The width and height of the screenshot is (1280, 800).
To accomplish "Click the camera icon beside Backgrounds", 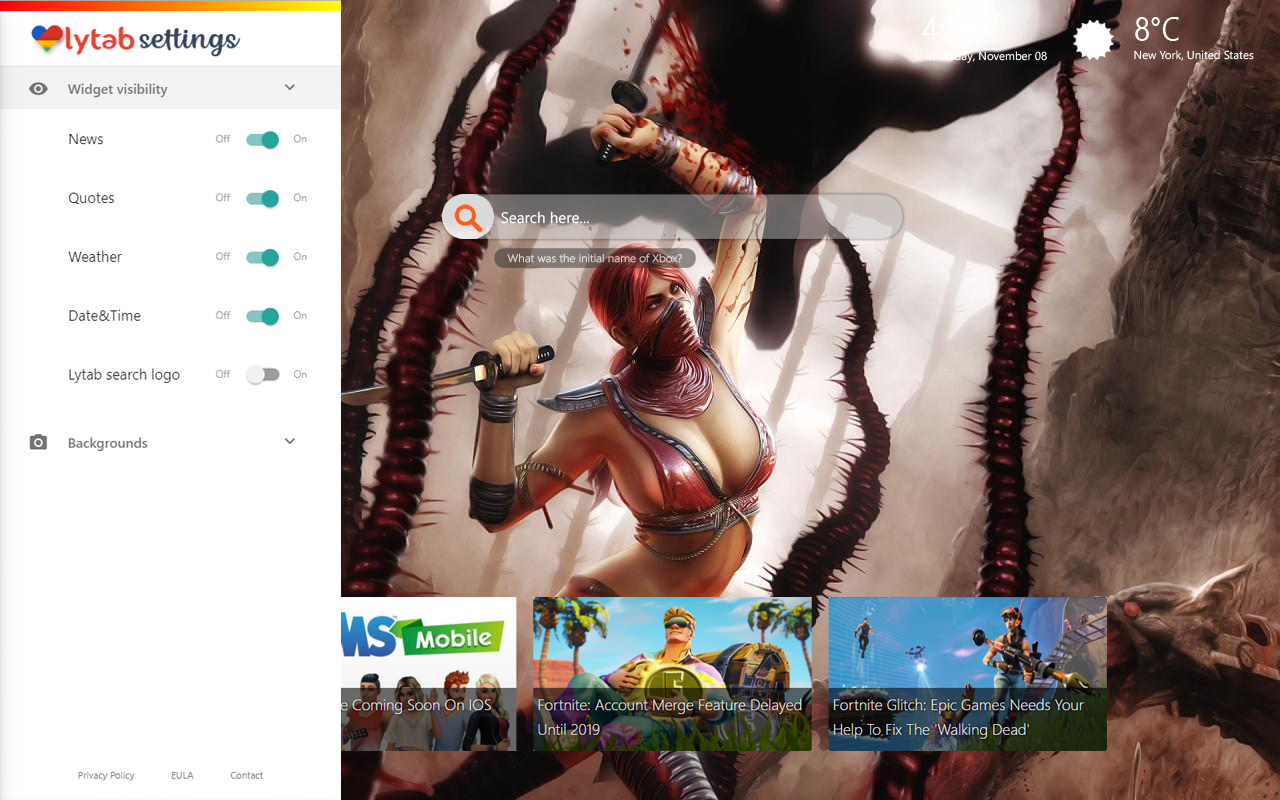I will [39, 442].
